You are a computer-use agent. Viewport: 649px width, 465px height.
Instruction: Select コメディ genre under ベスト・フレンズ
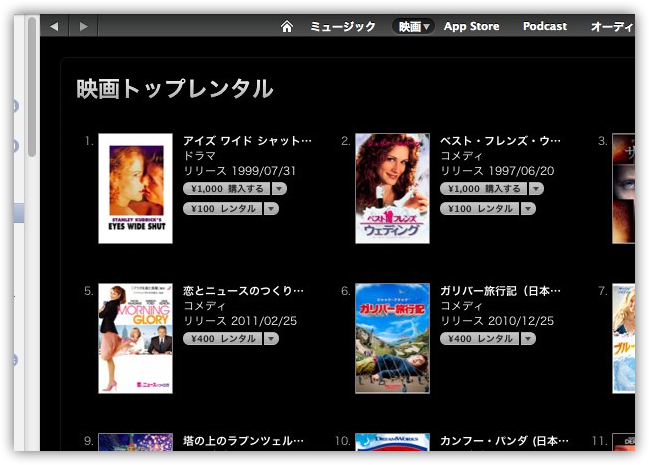[461, 156]
